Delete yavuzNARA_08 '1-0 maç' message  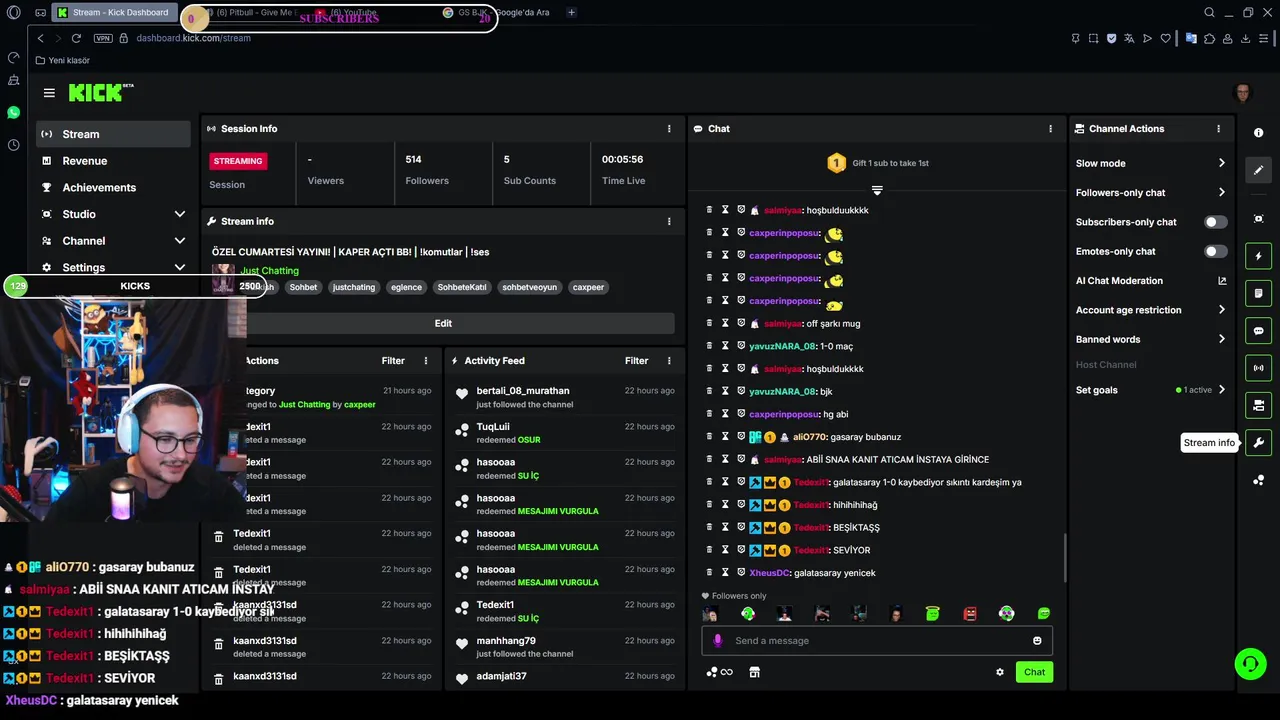[709, 346]
